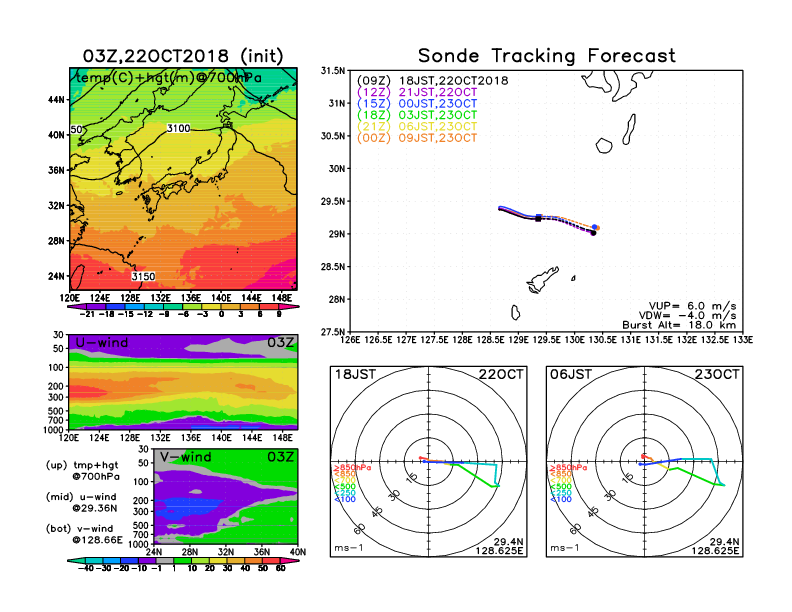Click the blue landing dot on sonde track

coord(595,227)
